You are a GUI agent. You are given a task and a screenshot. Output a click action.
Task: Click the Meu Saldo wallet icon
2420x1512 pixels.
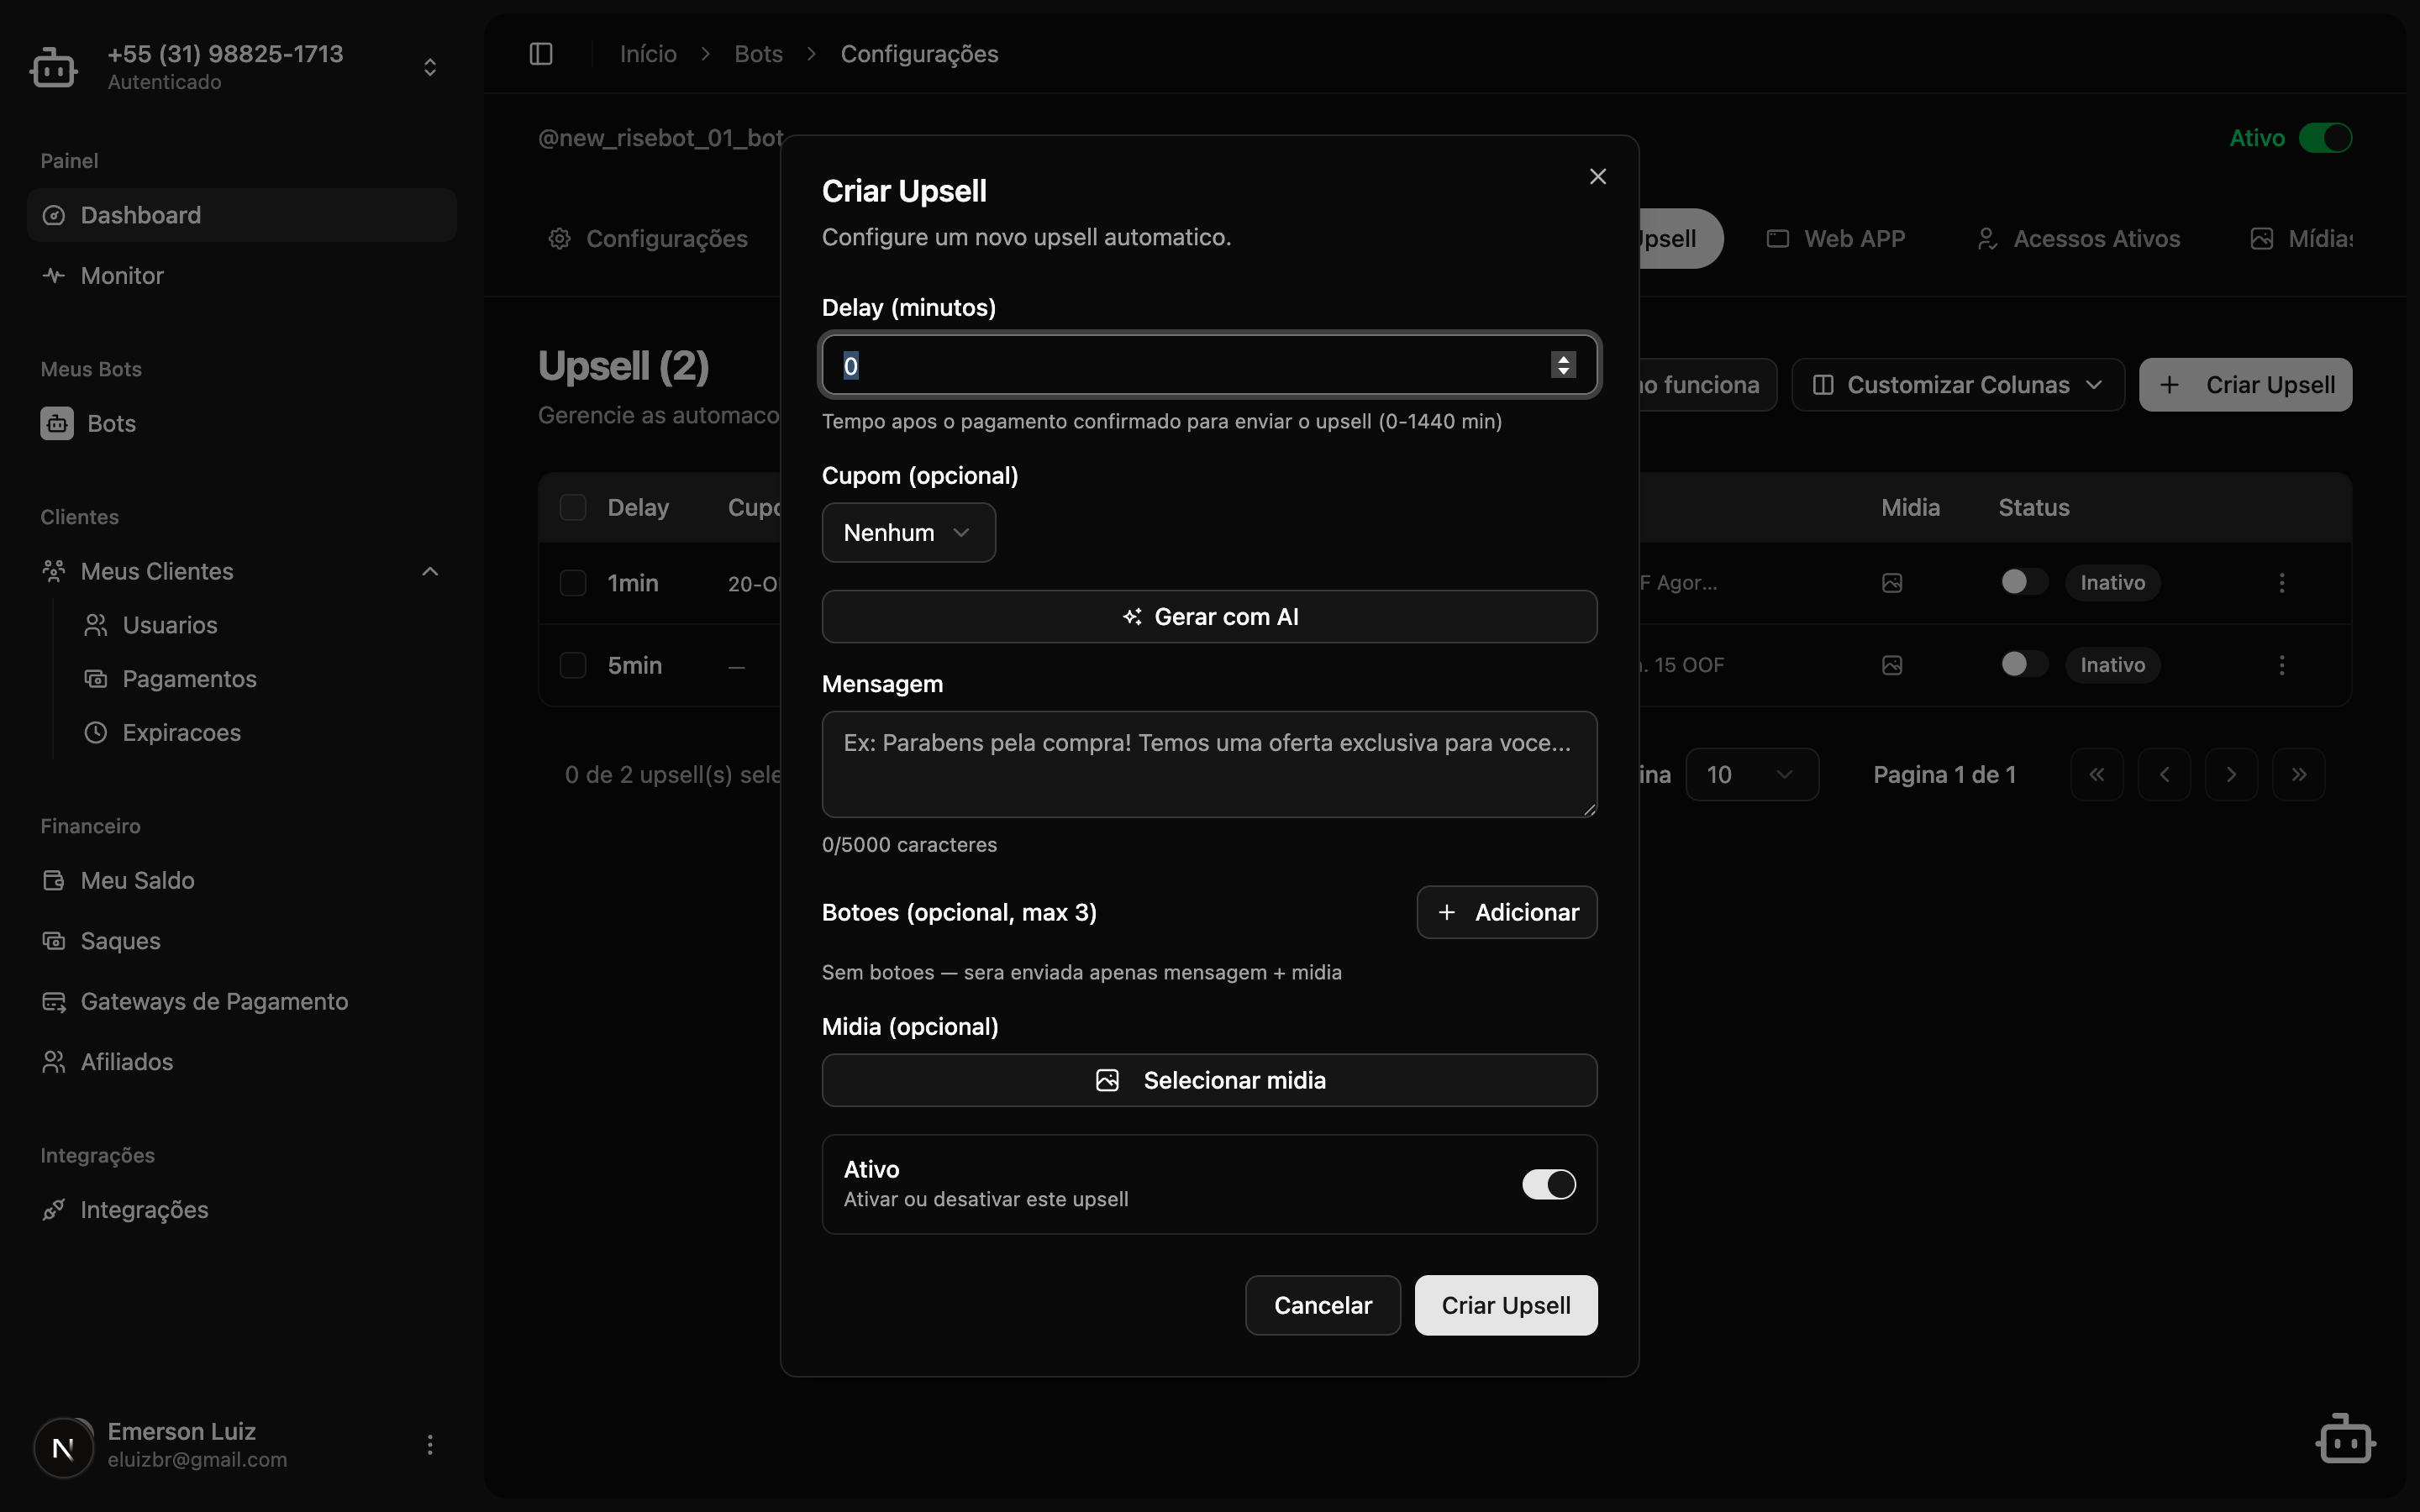point(54,880)
